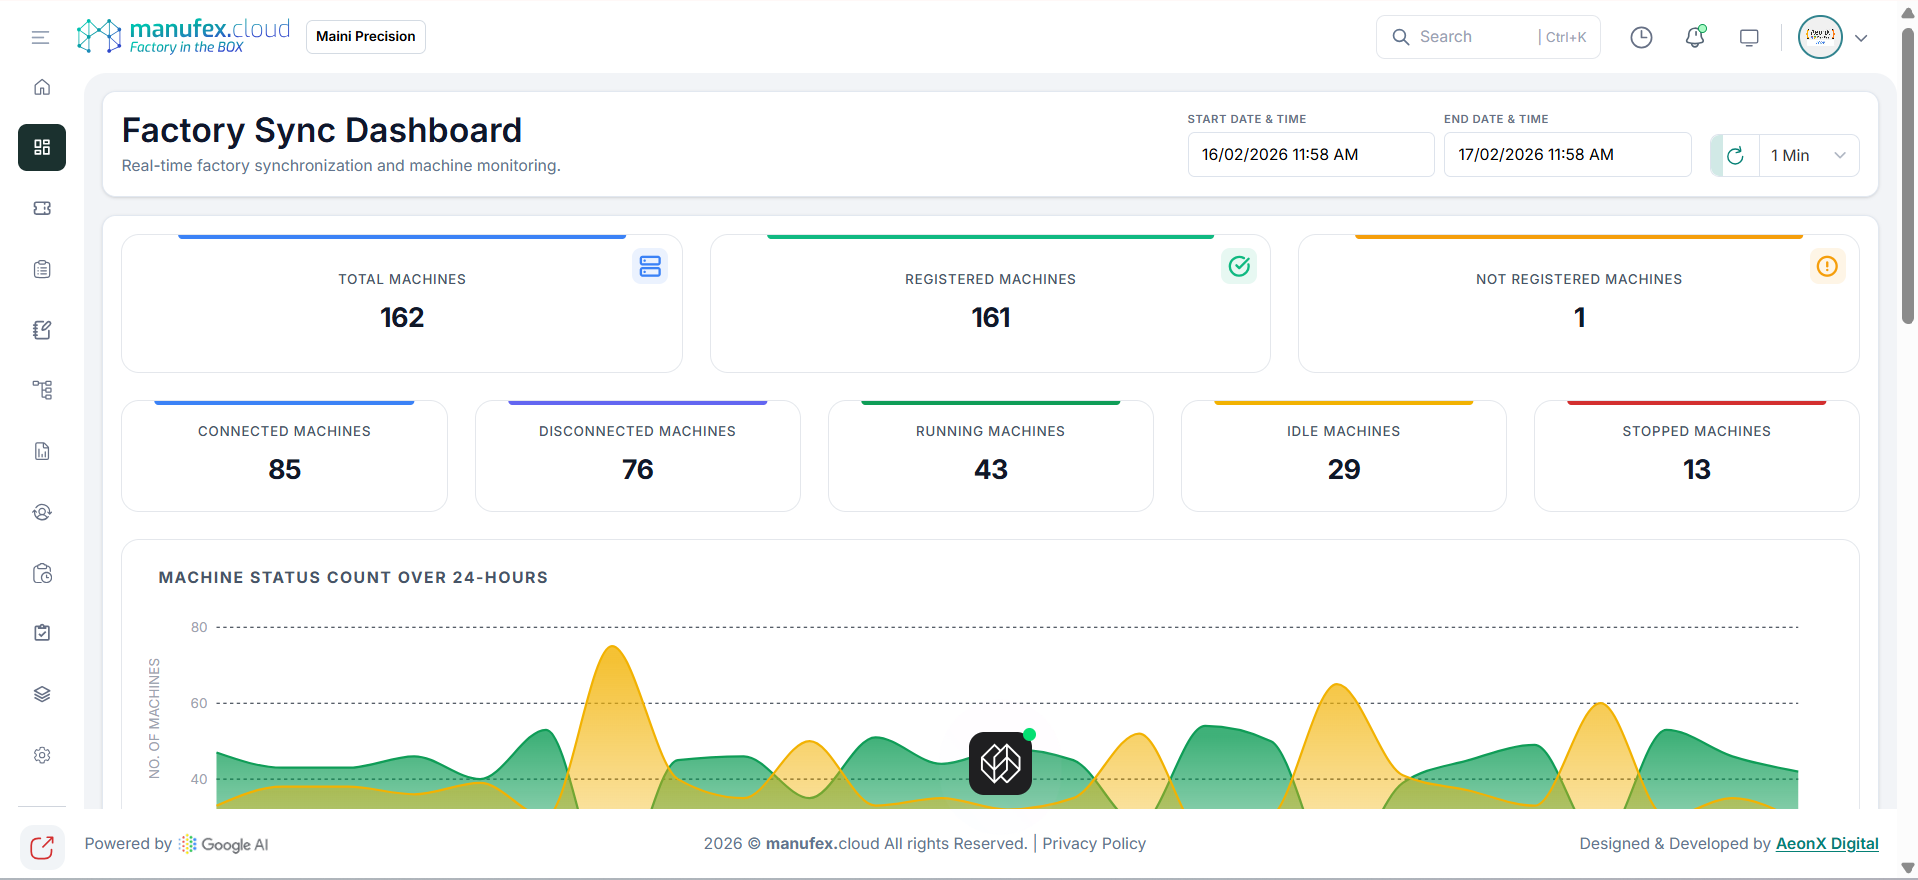Image resolution: width=1918 pixels, height=880 pixels.
Task: Toggle the hamburger sidebar menu
Action: (x=40, y=38)
